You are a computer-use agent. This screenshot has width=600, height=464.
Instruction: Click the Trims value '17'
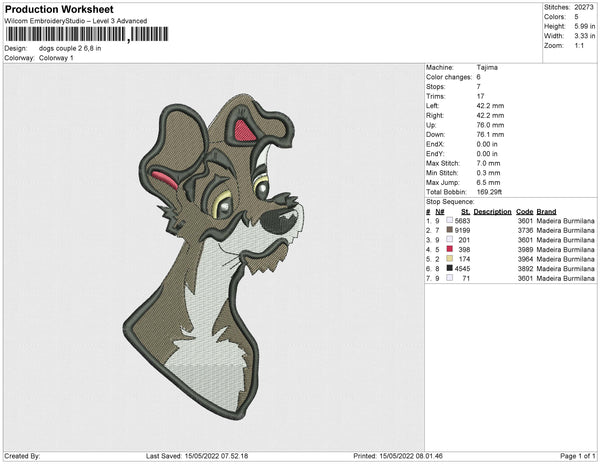[x=481, y=96]
